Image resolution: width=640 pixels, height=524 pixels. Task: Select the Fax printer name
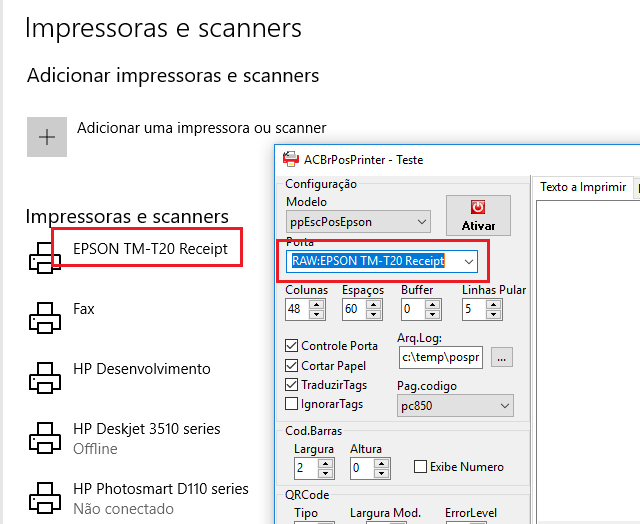[84, 309]
